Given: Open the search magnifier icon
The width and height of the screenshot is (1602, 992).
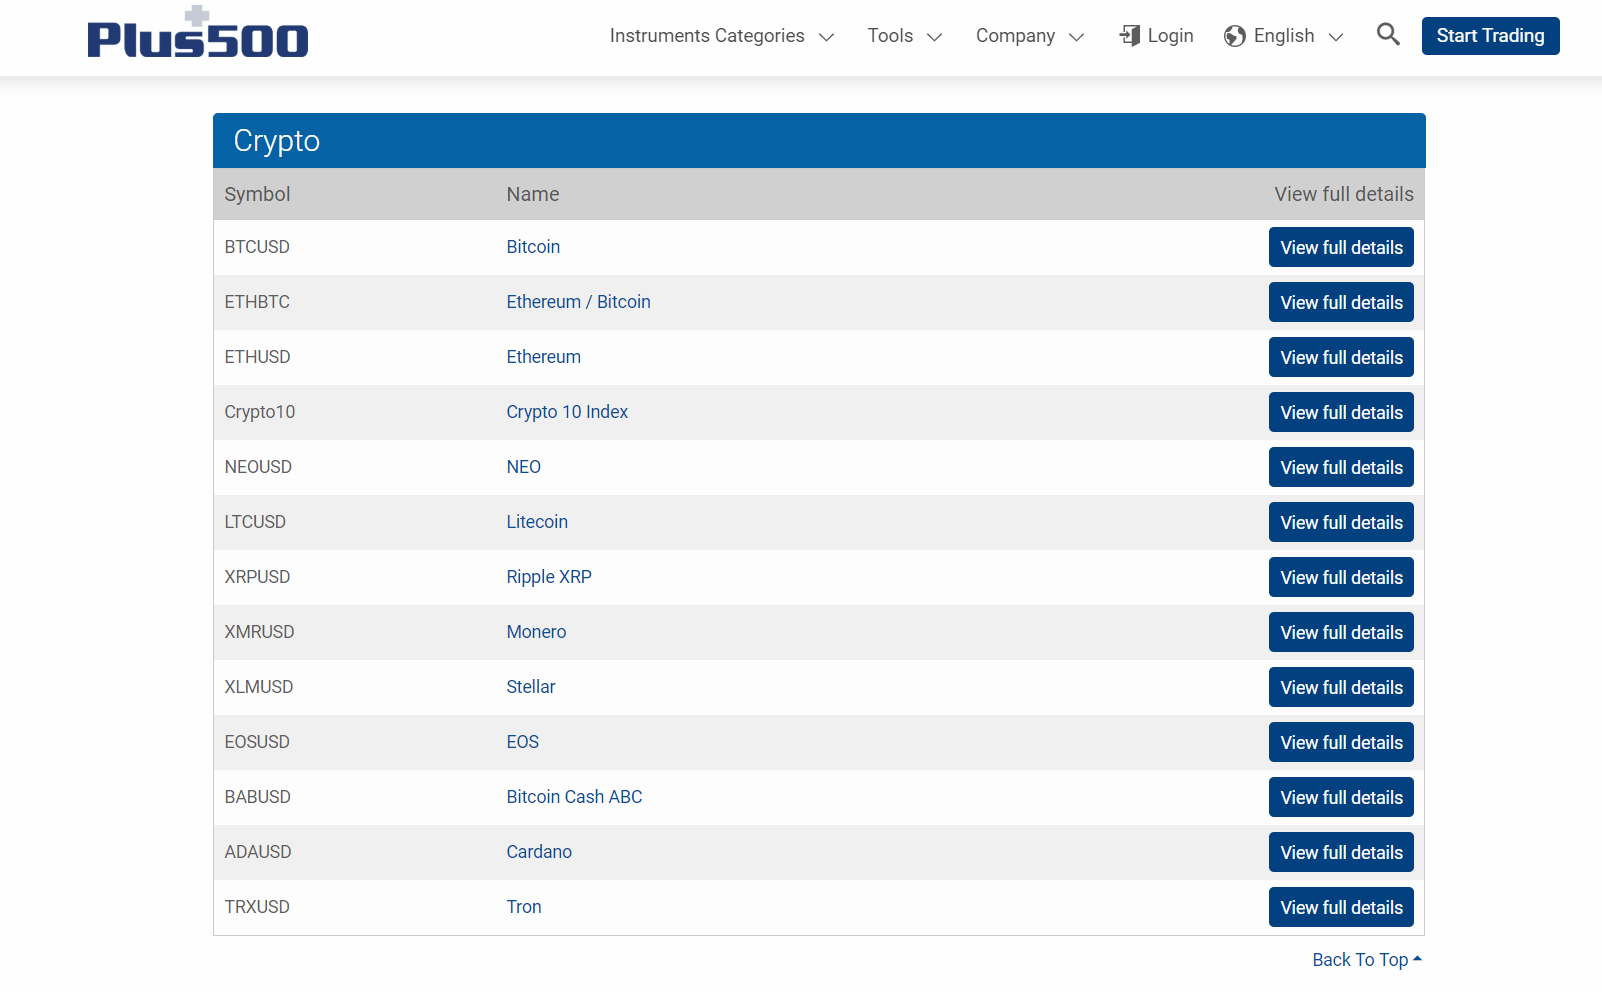Looking at the screenshot, I should pos(1388,34).
